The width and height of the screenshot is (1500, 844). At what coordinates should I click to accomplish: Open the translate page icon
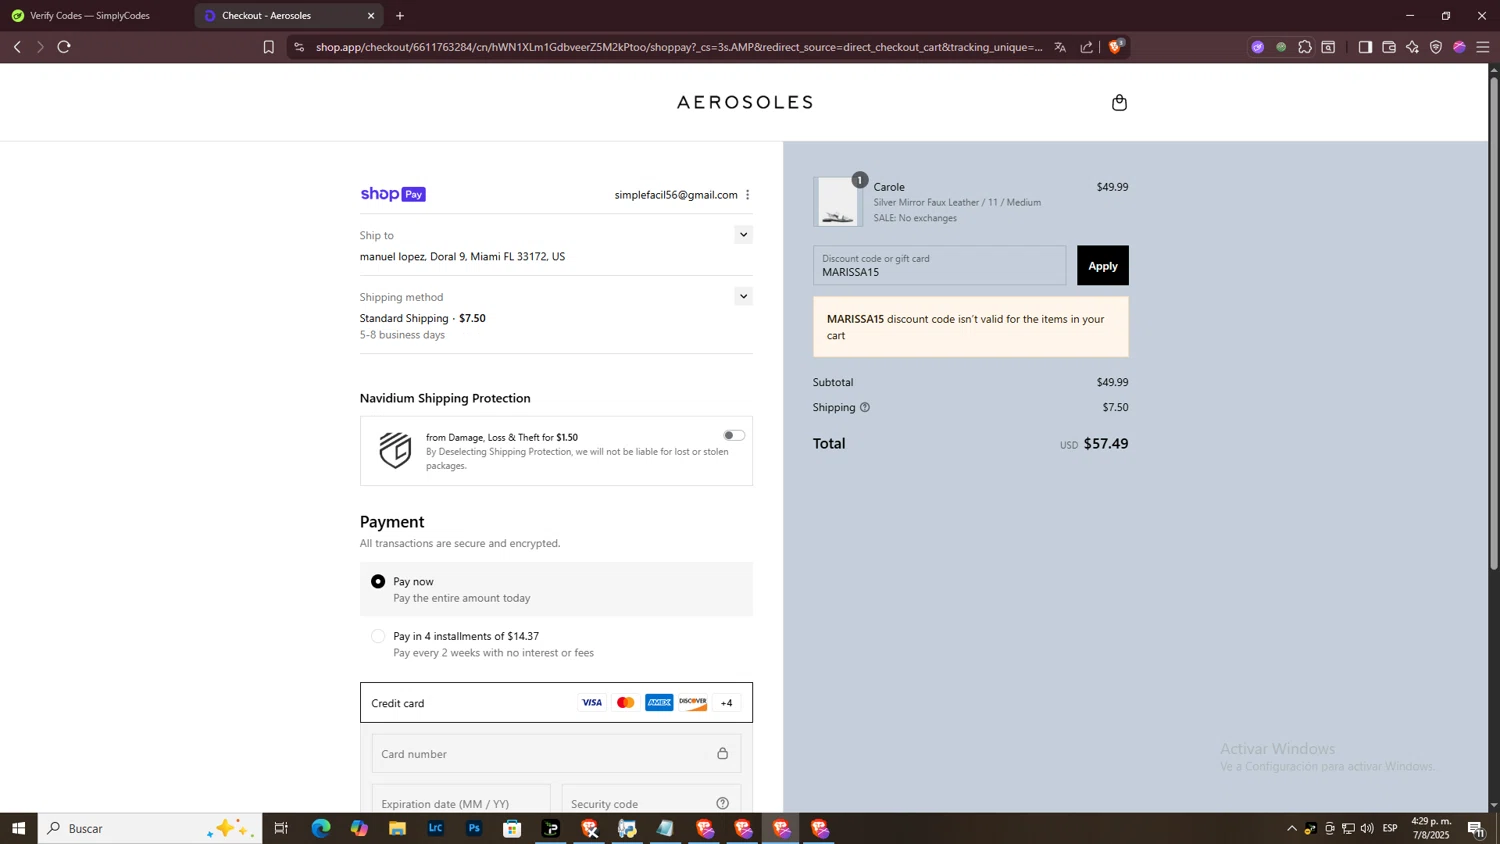[x=1060, y=47]
